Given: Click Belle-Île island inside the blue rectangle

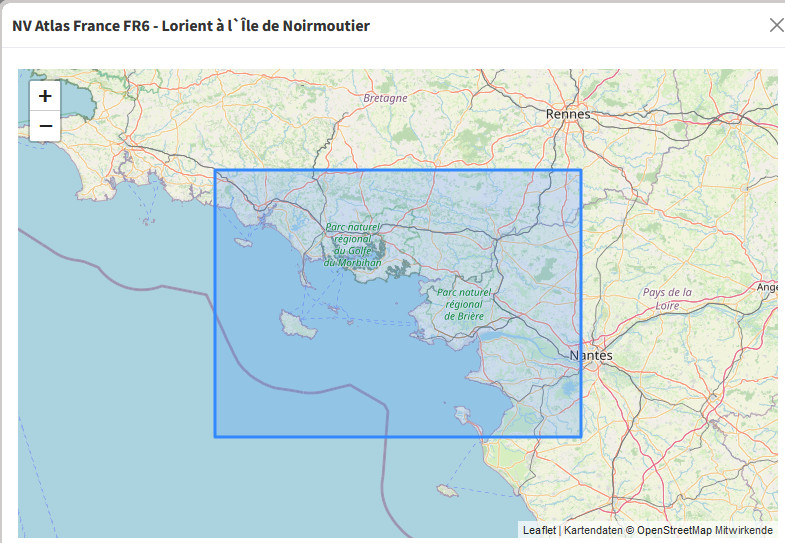Looking at the screenshot, I should 298,325.
